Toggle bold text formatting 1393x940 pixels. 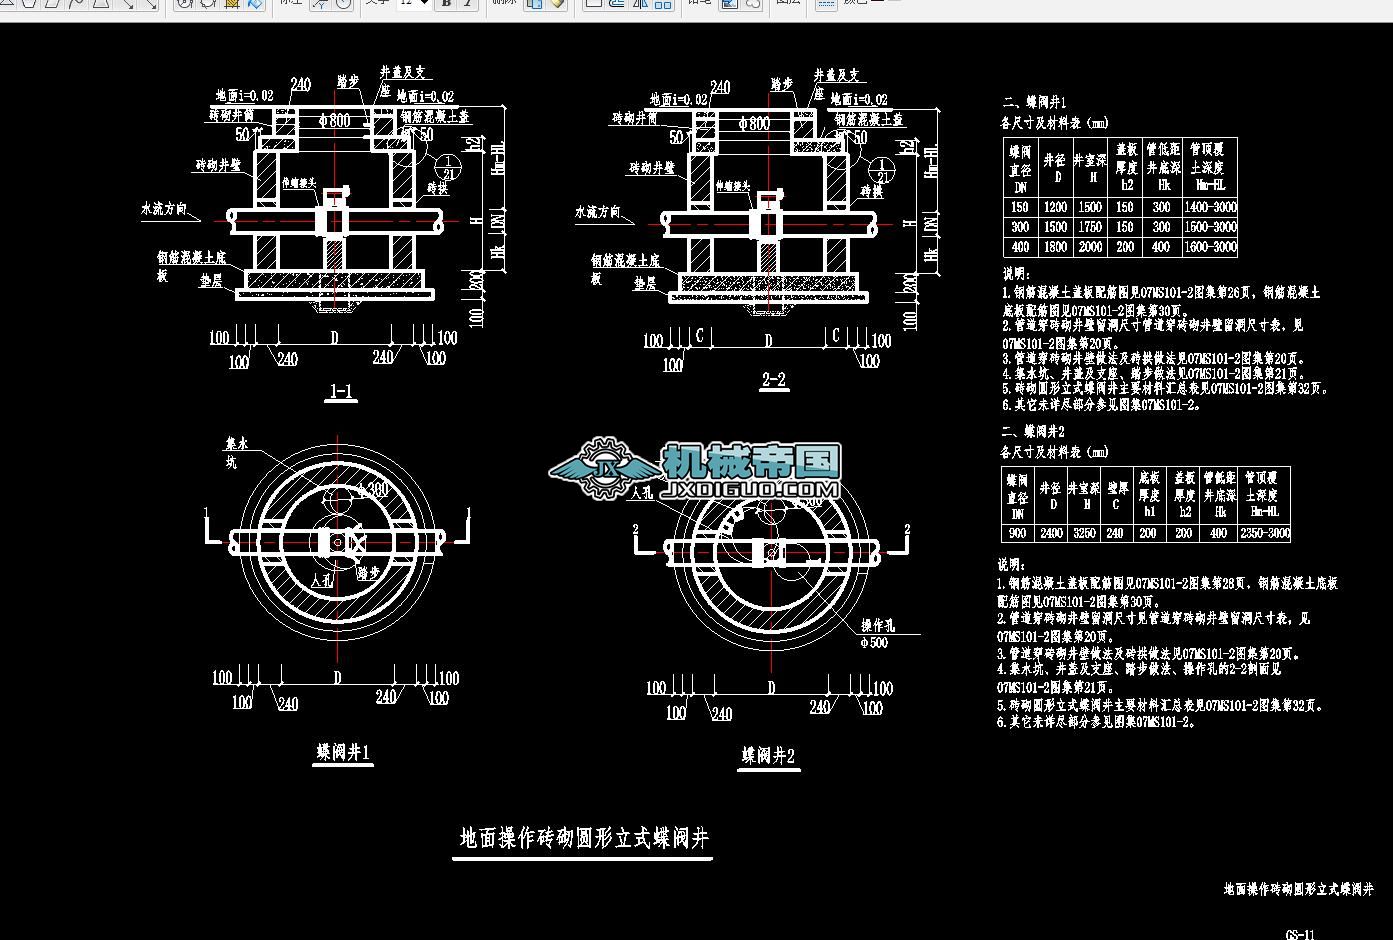tap(446, 4)
